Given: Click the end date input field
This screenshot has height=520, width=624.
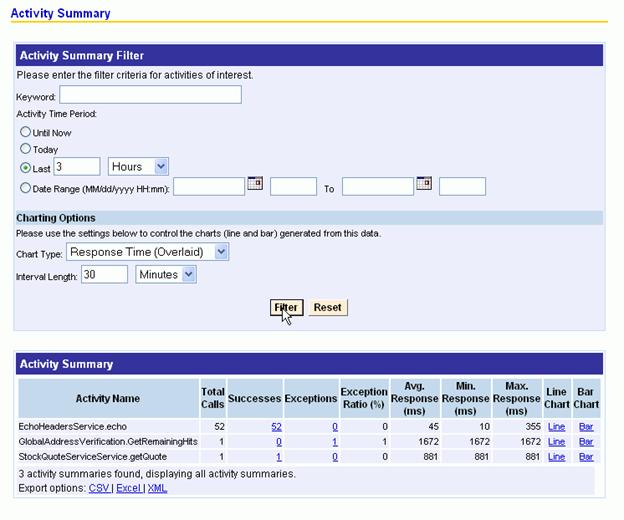Looking at the screenshot, I should pyautogui.click(x=378, y=187).
